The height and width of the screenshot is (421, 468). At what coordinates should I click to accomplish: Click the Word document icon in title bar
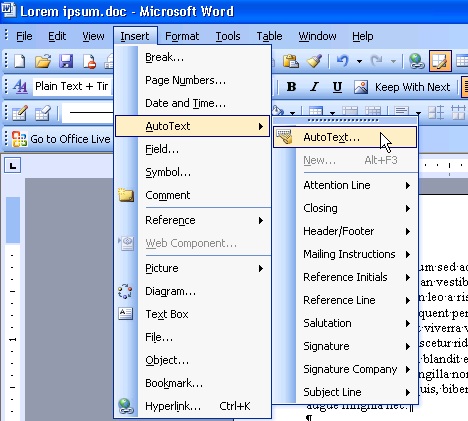coord(8,9)
